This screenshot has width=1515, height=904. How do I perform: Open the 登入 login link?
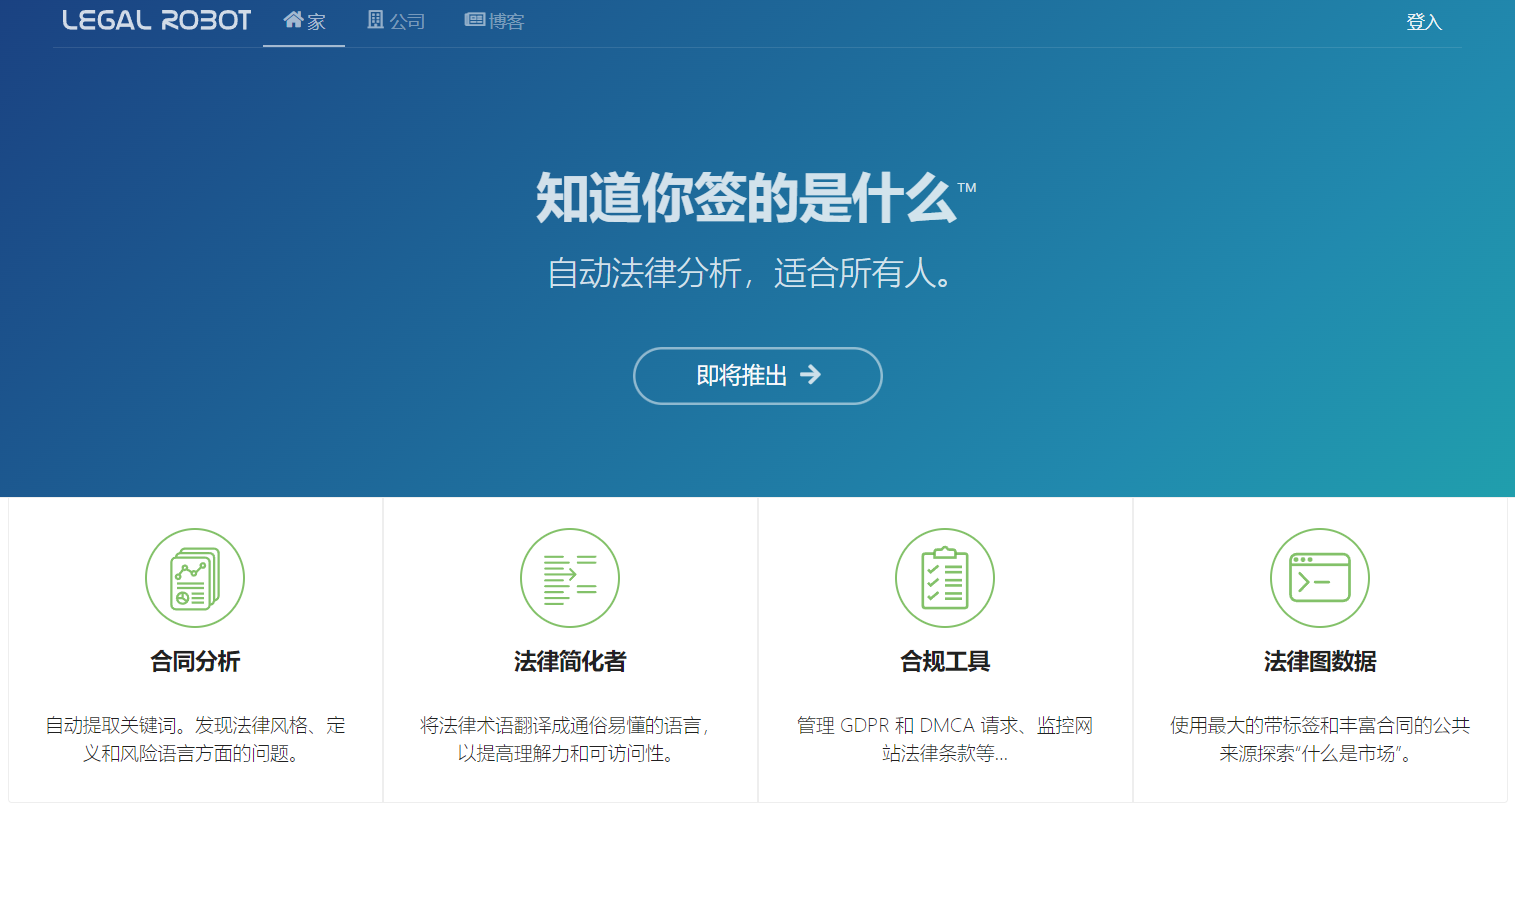tap(1424, 21)
